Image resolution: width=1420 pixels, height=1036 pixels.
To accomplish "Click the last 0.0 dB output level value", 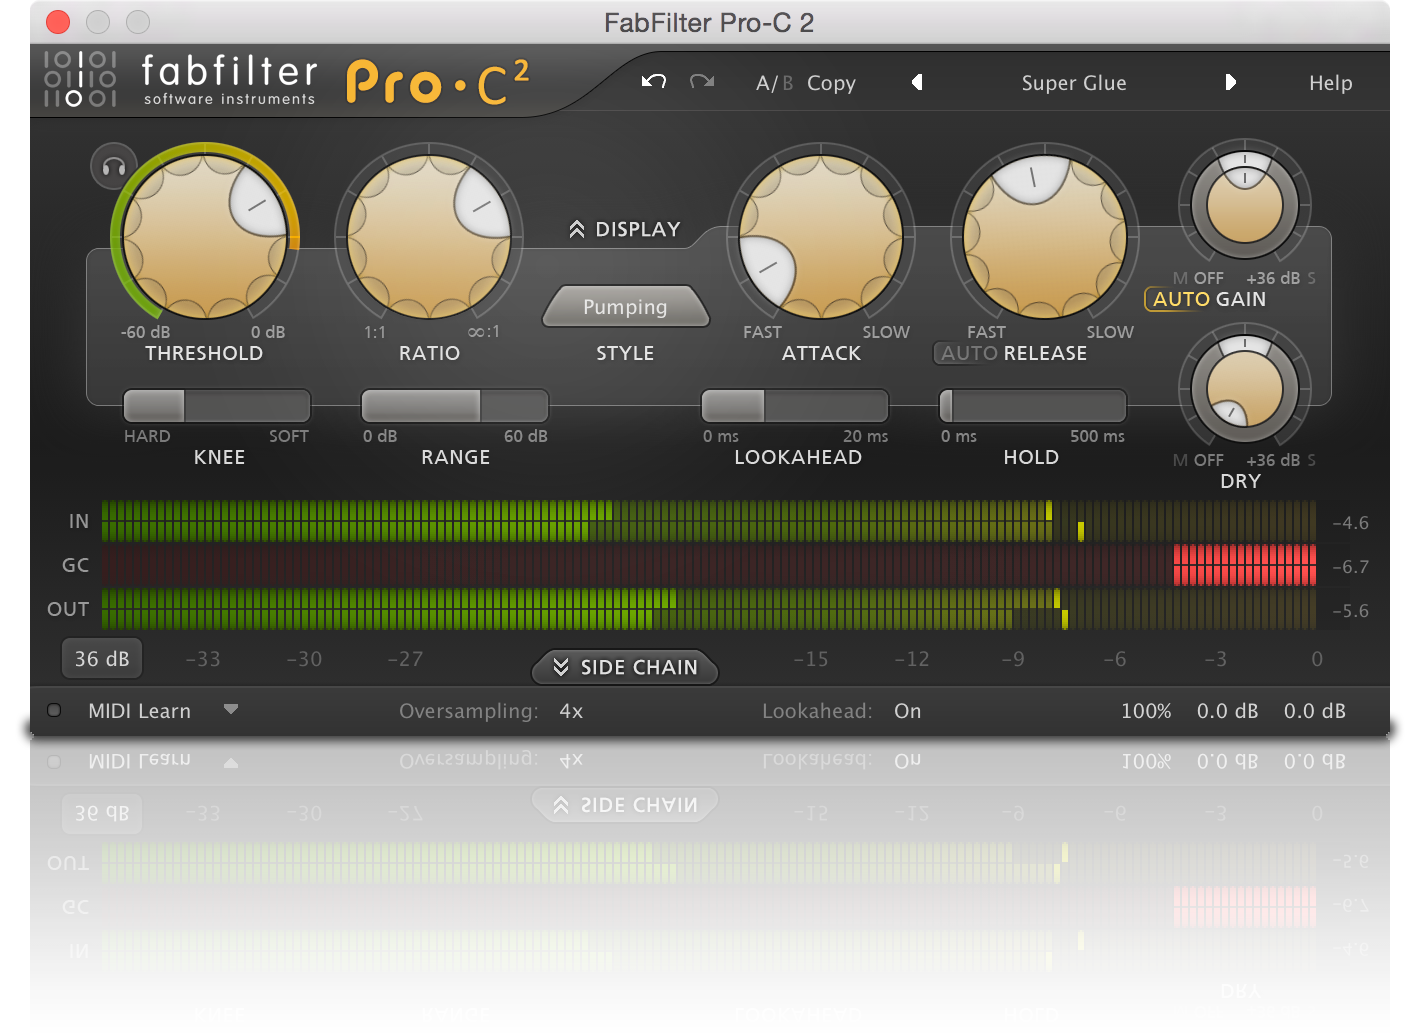I will pyautogui.click(x=1314, y=711).
